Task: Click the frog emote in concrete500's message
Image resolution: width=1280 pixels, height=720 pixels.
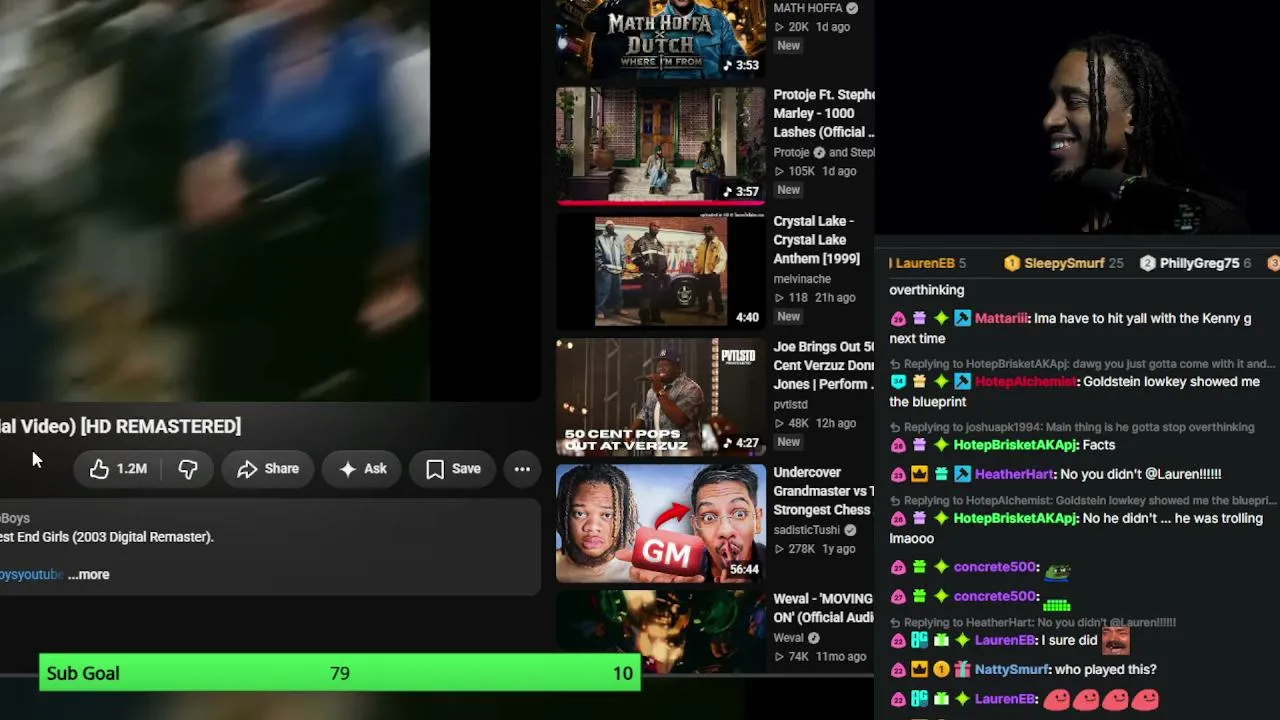Action: tap(1057, 569)
